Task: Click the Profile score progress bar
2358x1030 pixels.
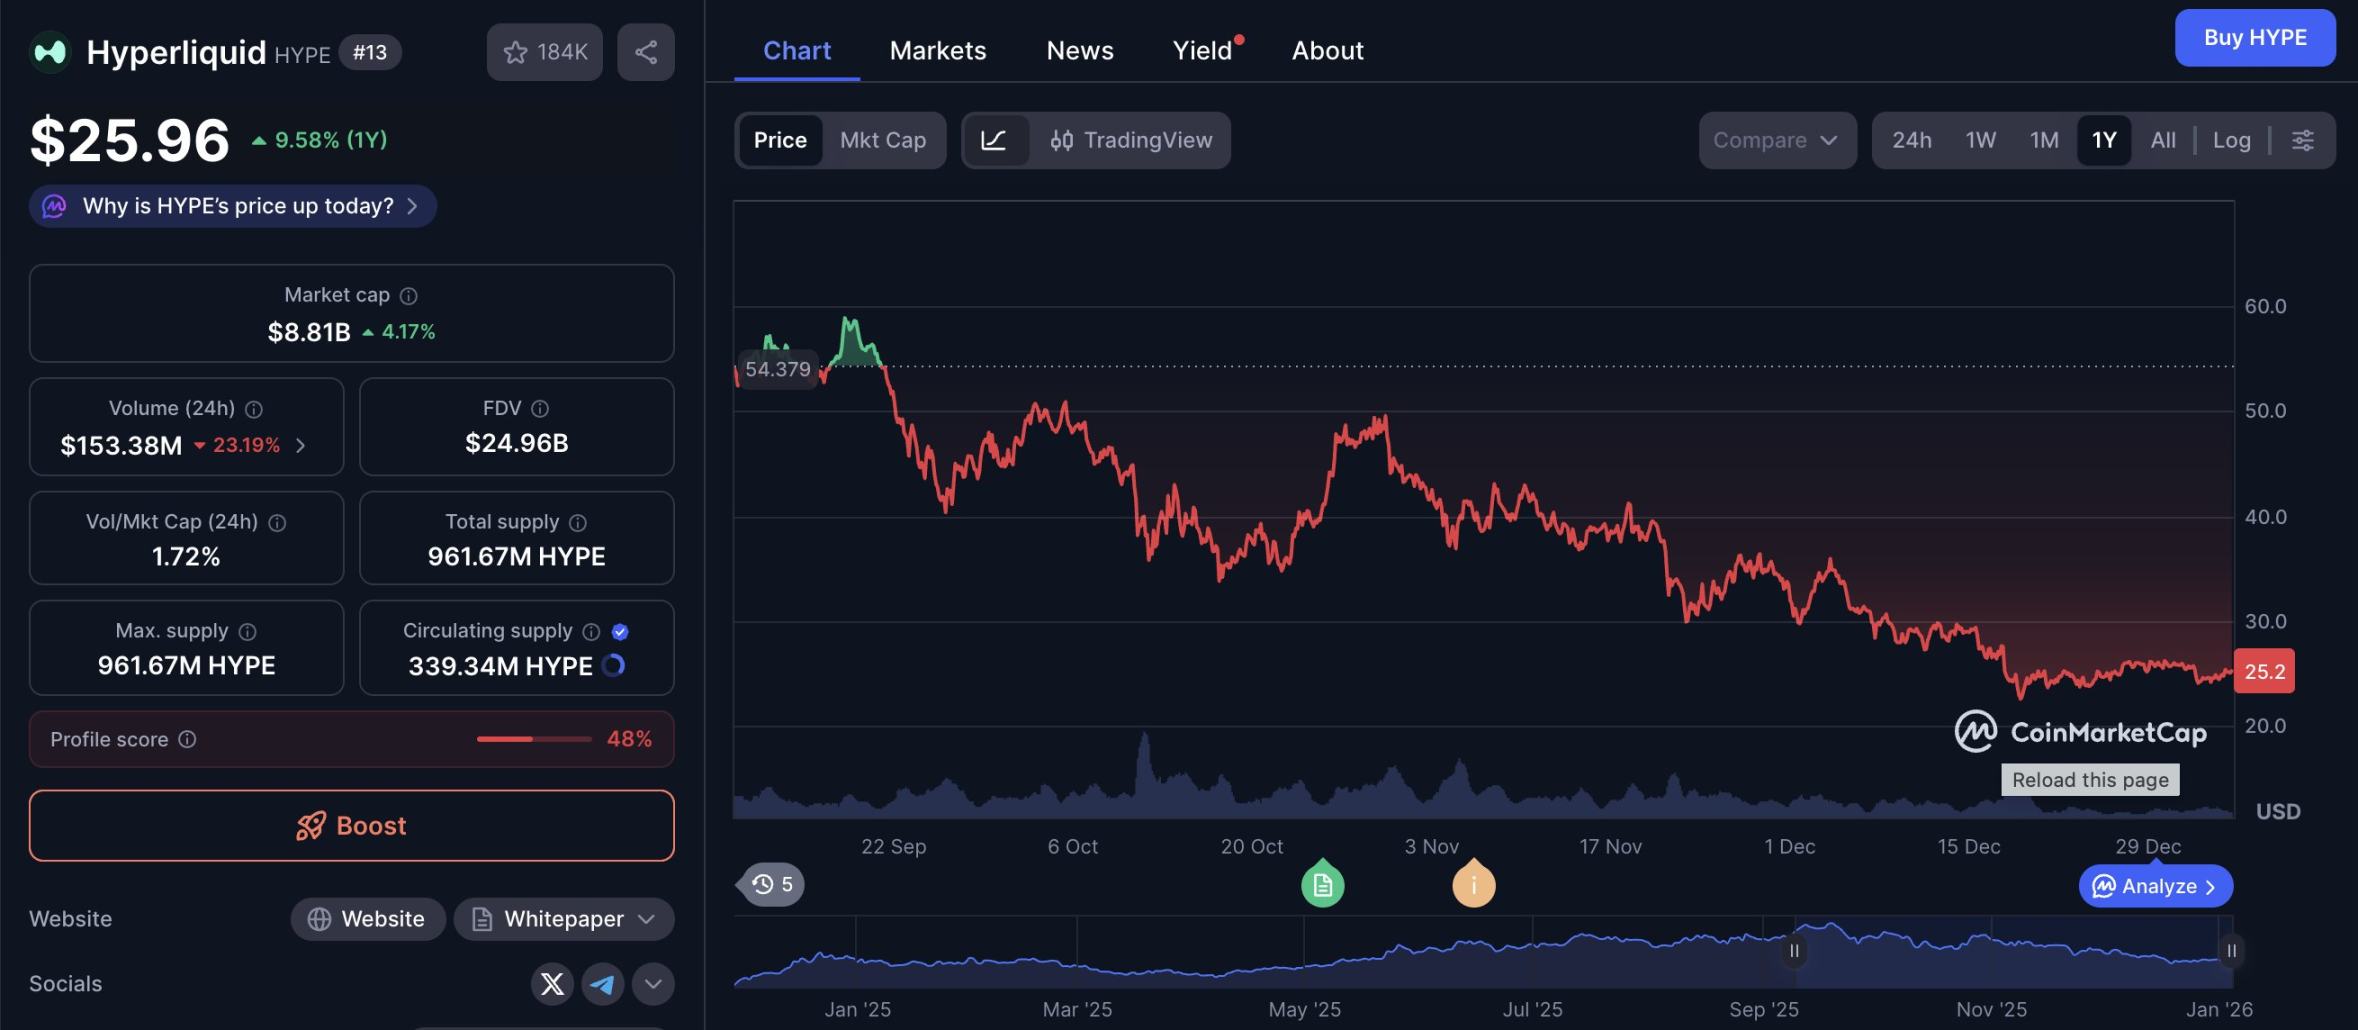Action: tap(534, 738)
